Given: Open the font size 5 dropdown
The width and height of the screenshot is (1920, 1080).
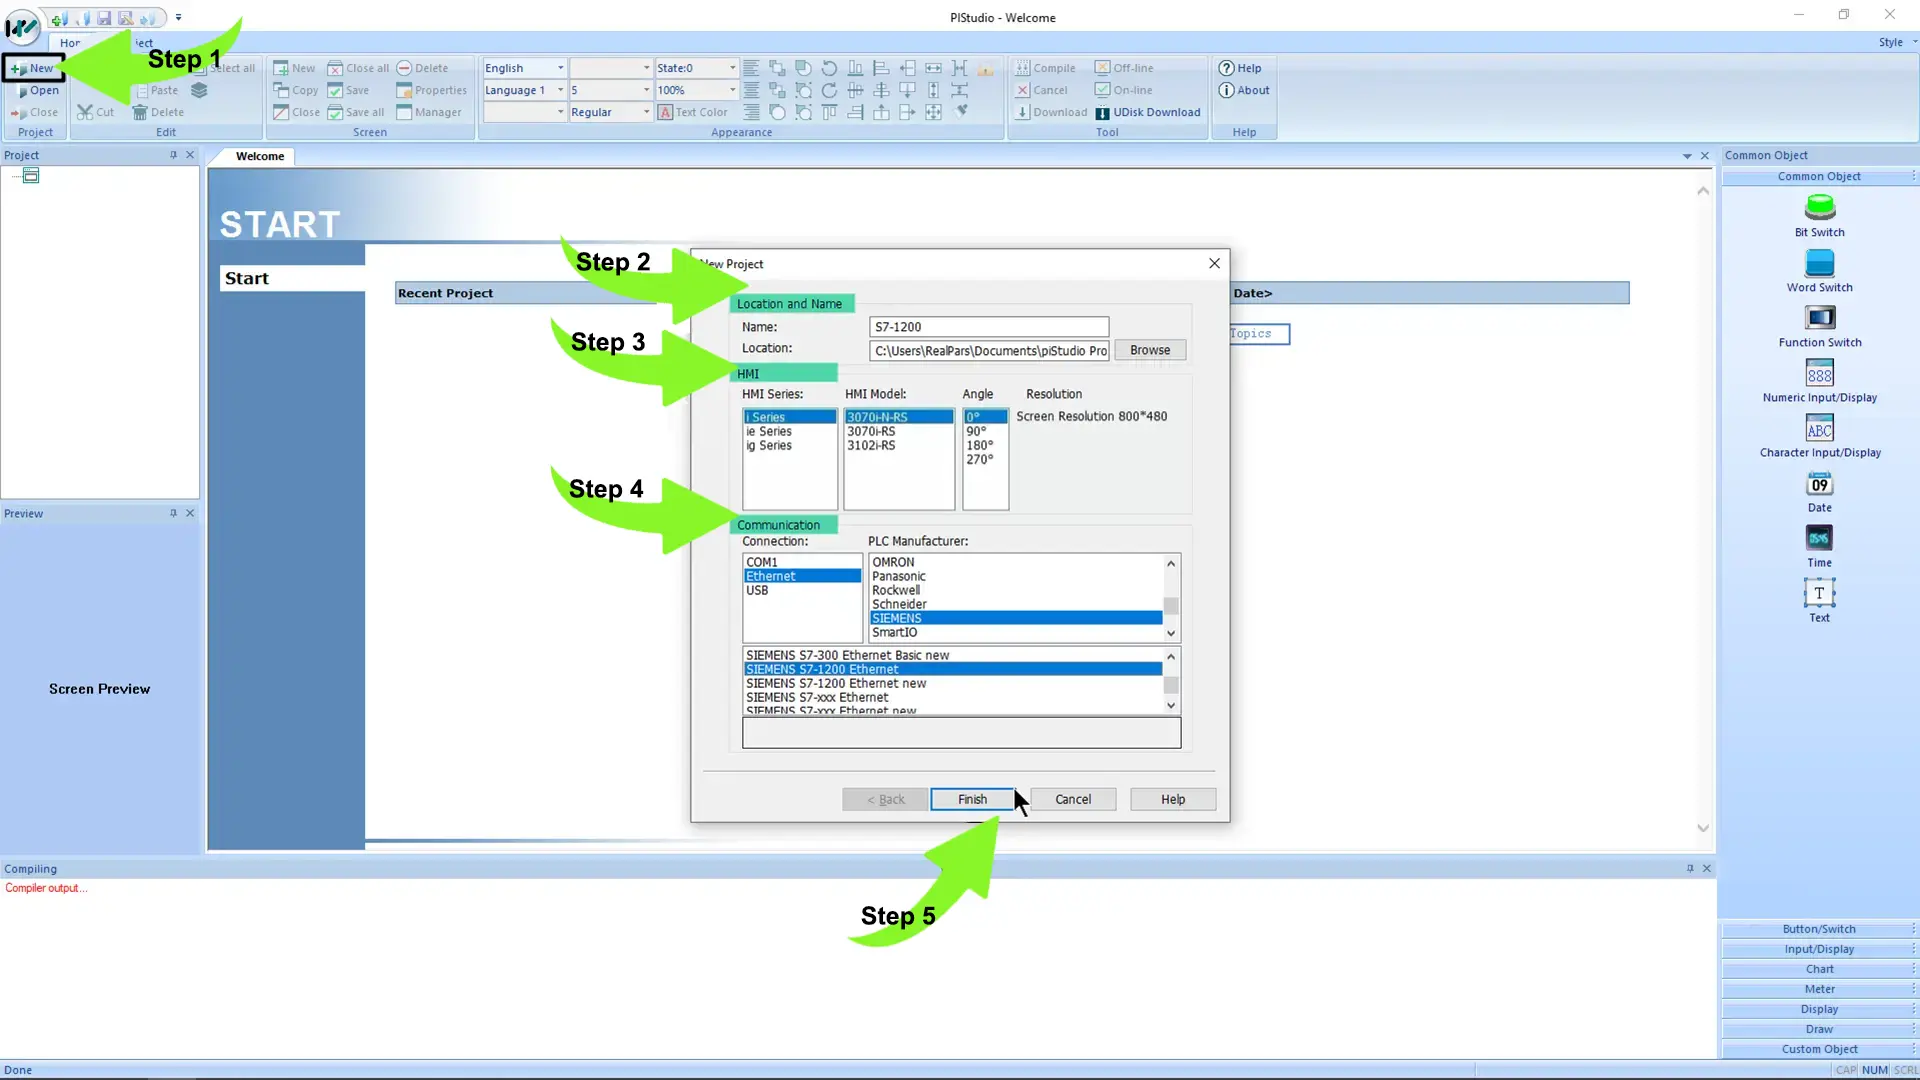Looking at the screenshot, I should pyautogui.click(x=645, y=90).
